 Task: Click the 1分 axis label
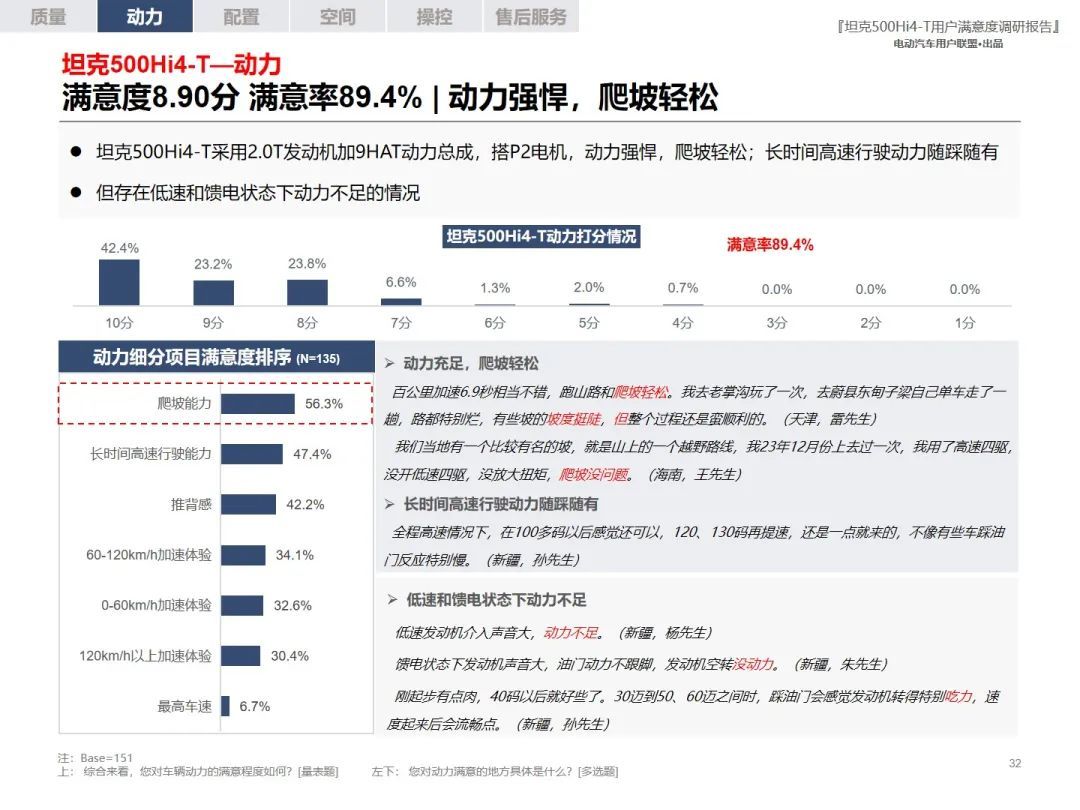(x=965, y=322)
